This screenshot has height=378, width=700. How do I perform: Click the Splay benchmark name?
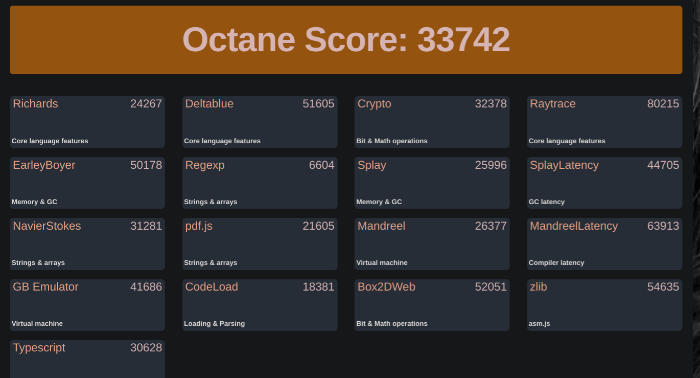pos(372,165)
